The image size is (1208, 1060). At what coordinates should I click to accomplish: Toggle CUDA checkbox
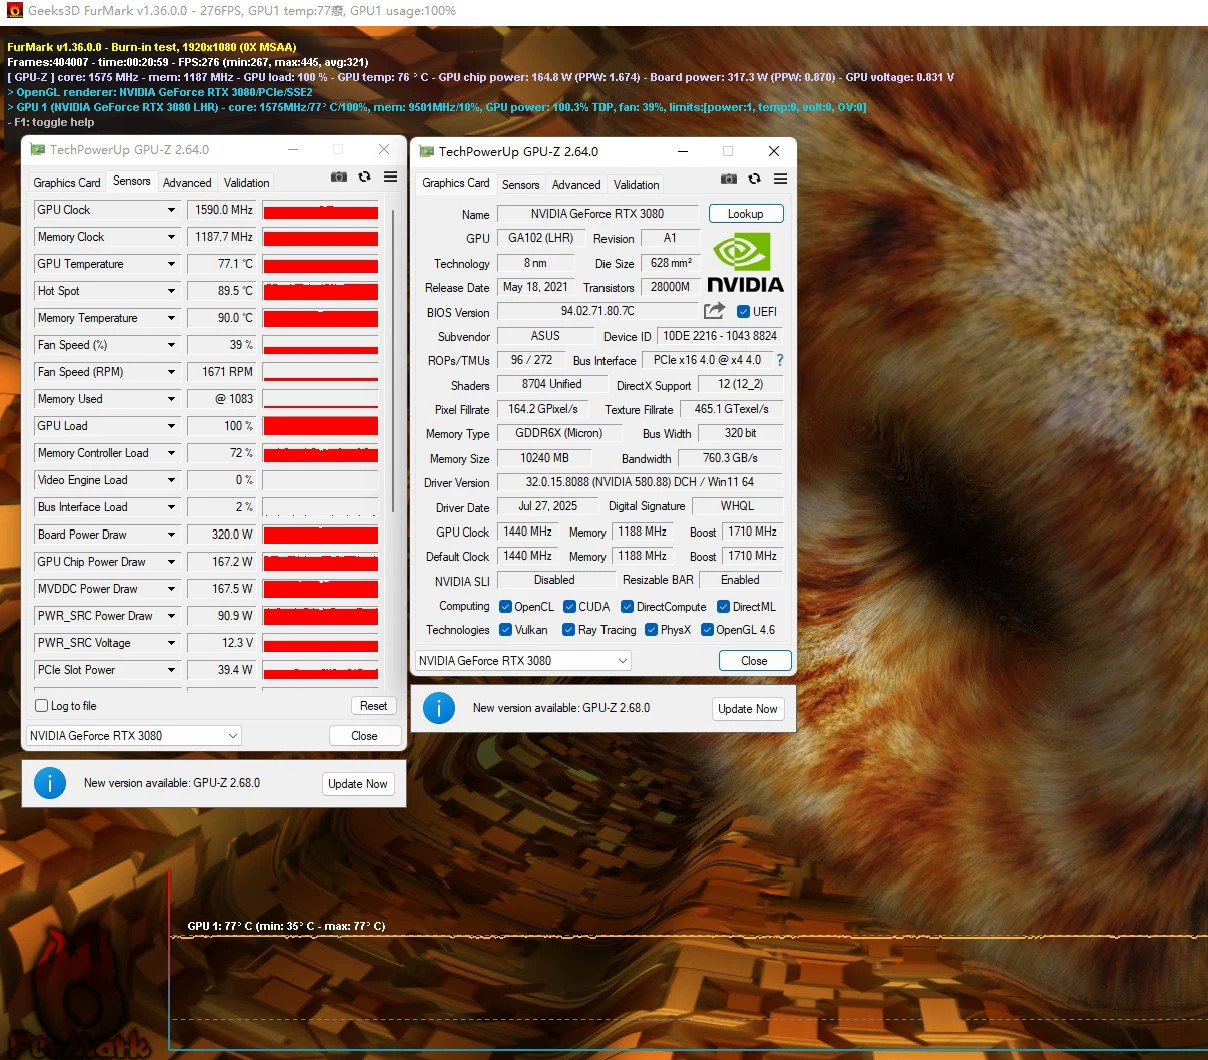point(569,606)
